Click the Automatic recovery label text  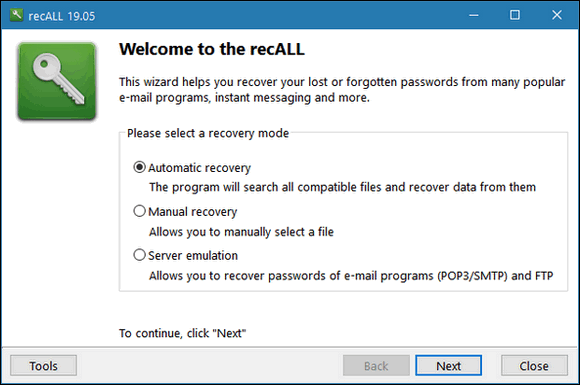pos(199,168)
